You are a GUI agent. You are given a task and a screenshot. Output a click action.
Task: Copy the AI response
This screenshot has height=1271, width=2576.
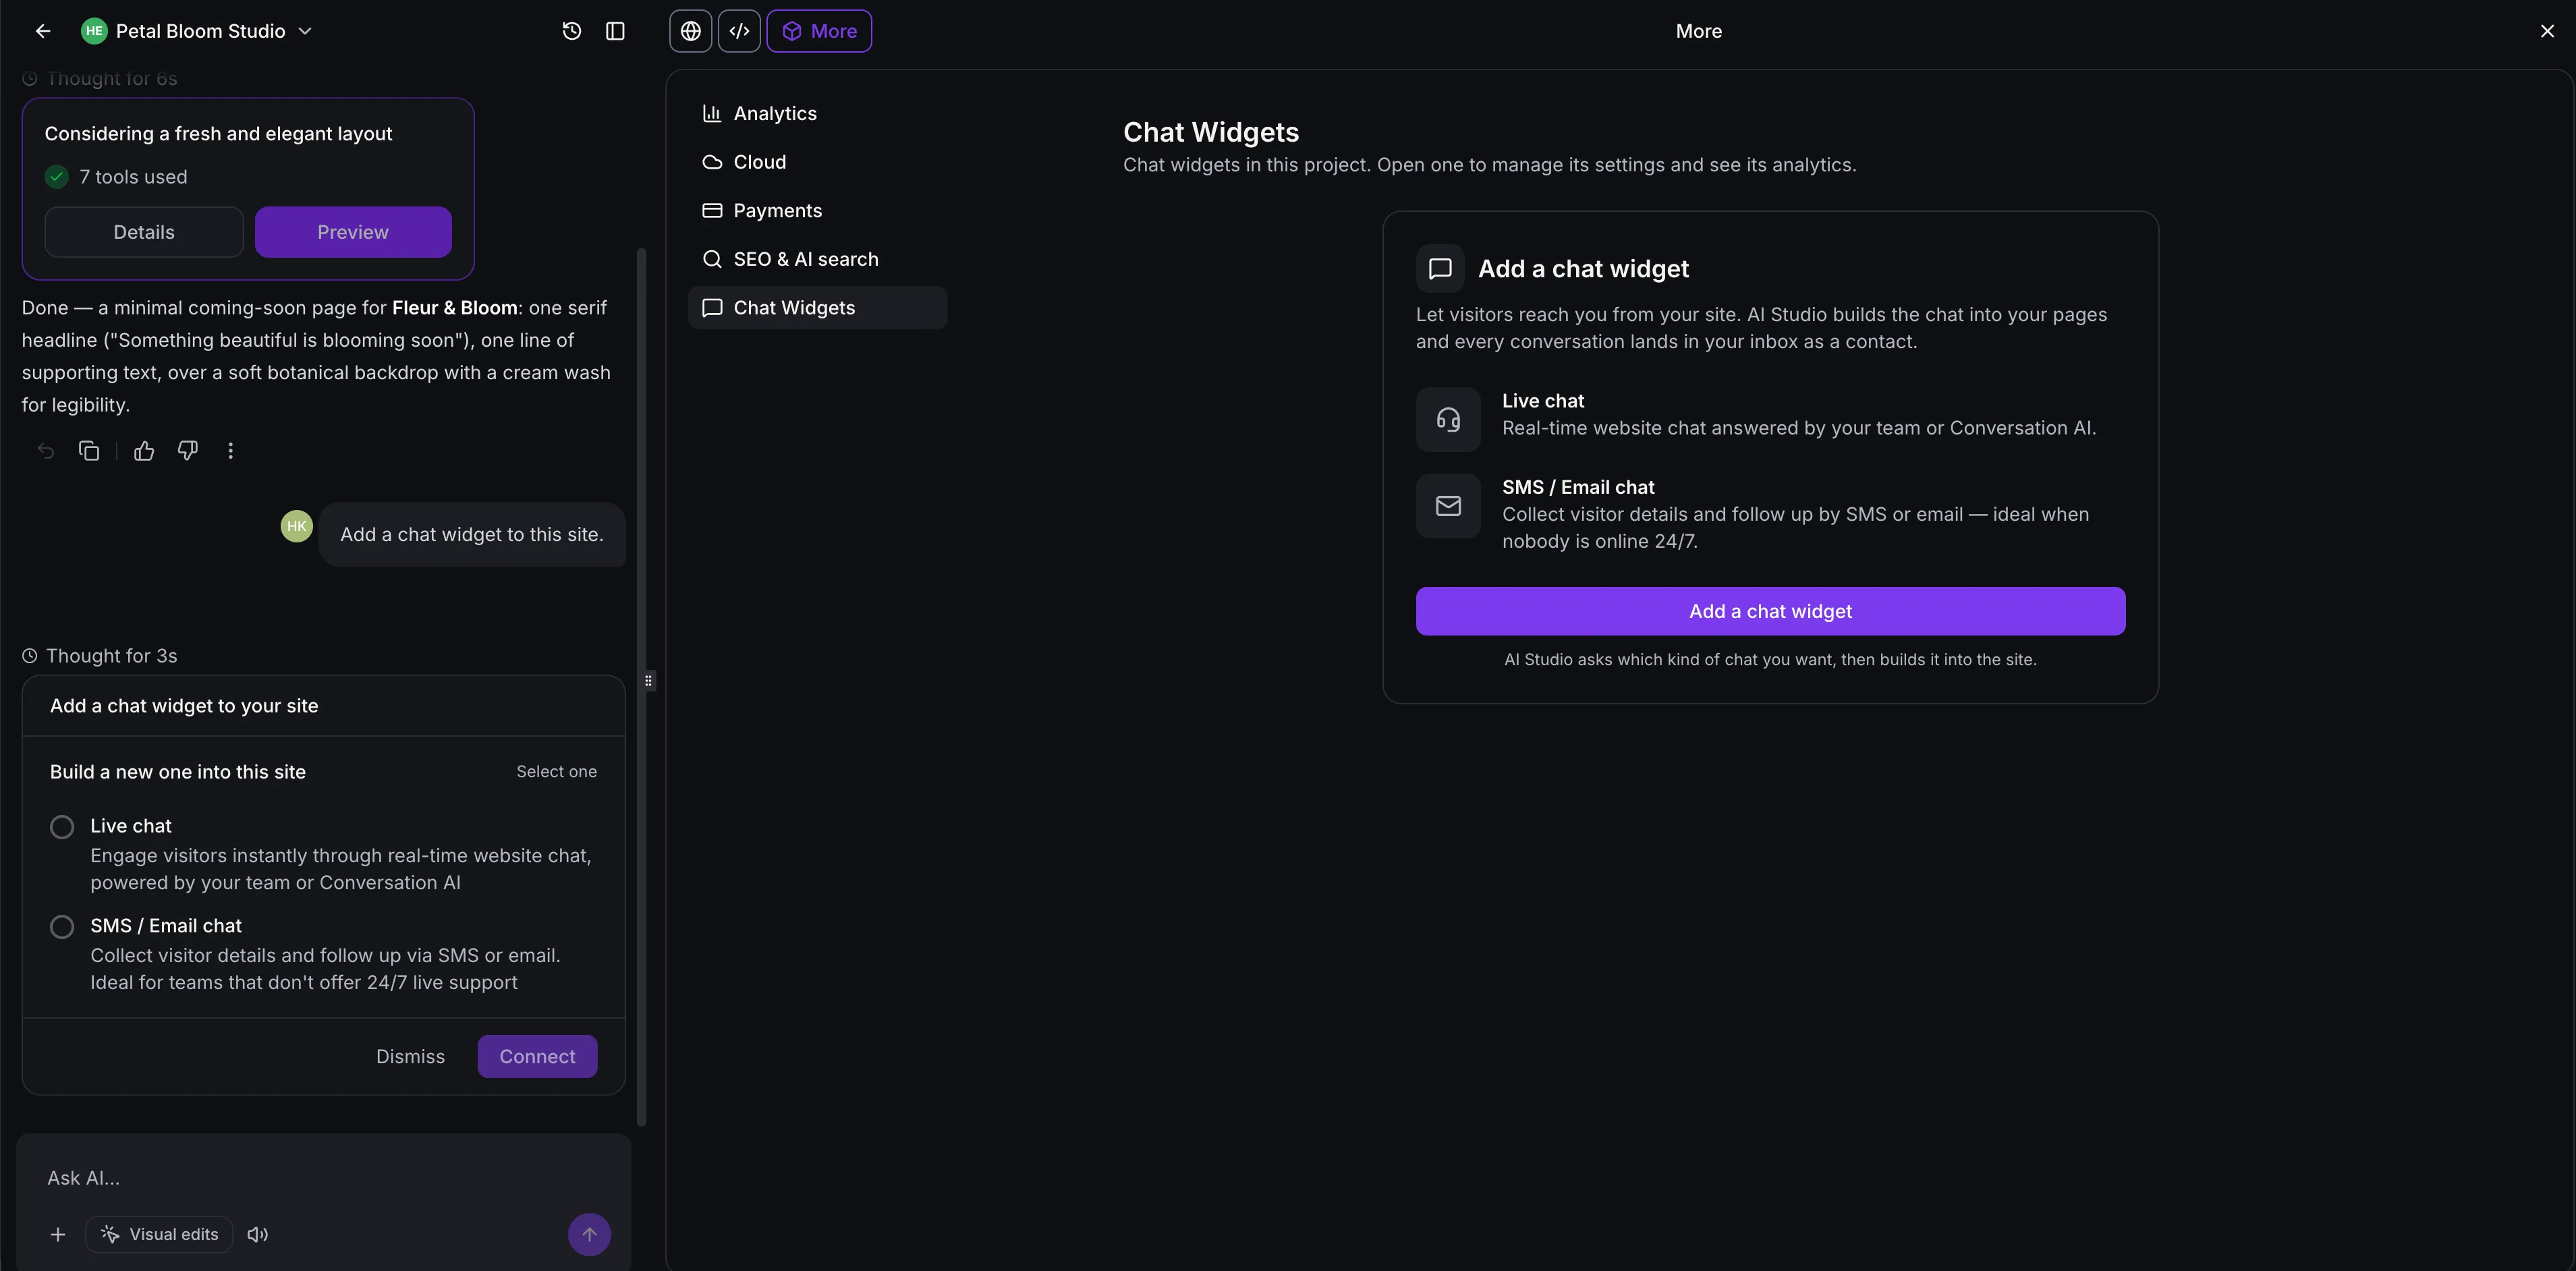89,451
